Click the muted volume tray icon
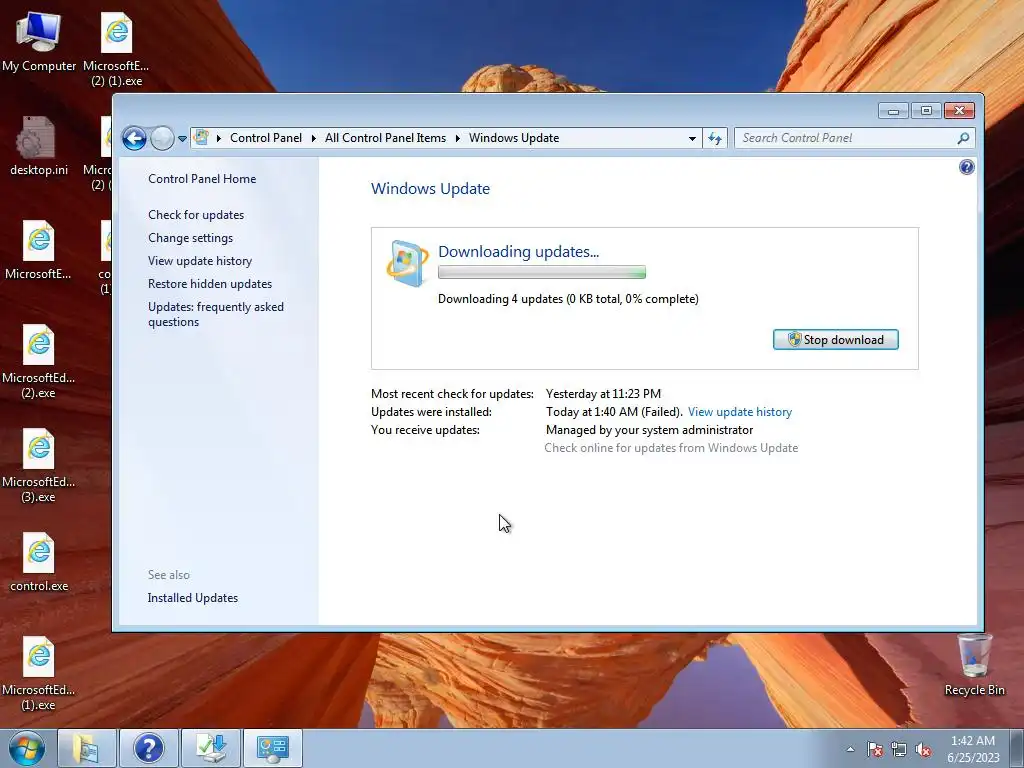This screenshot has height=768, width=1024. tap(923, 749)
